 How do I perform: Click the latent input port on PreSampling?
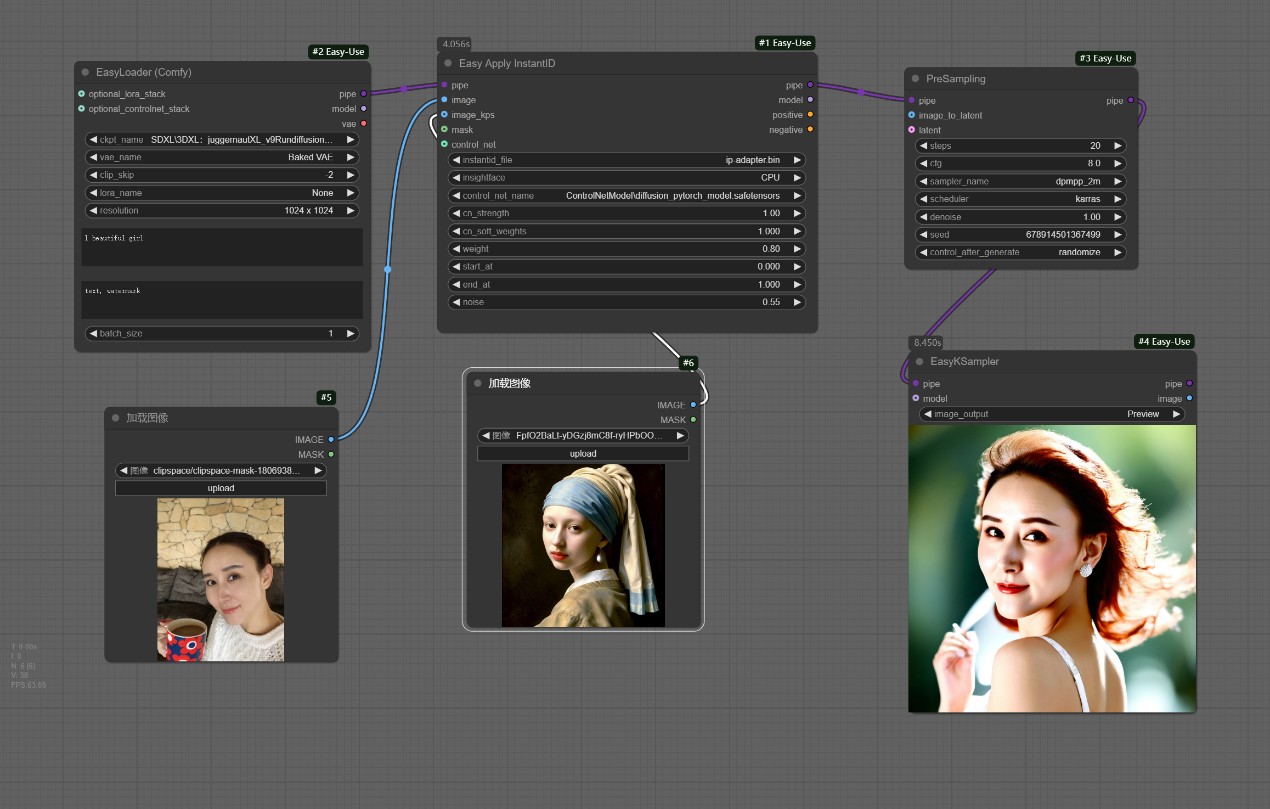(912, 130)
